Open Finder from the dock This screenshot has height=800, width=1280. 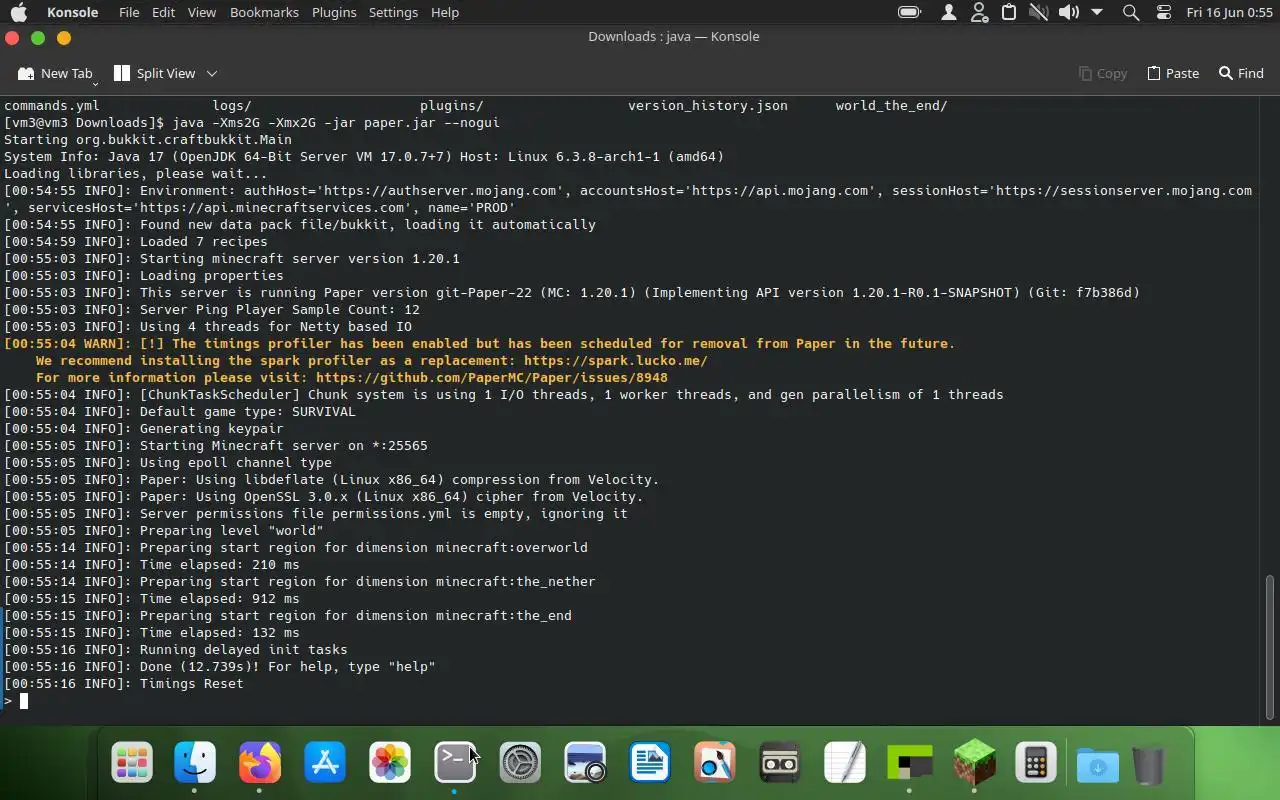pyautogui.click(x=195, y=763)
